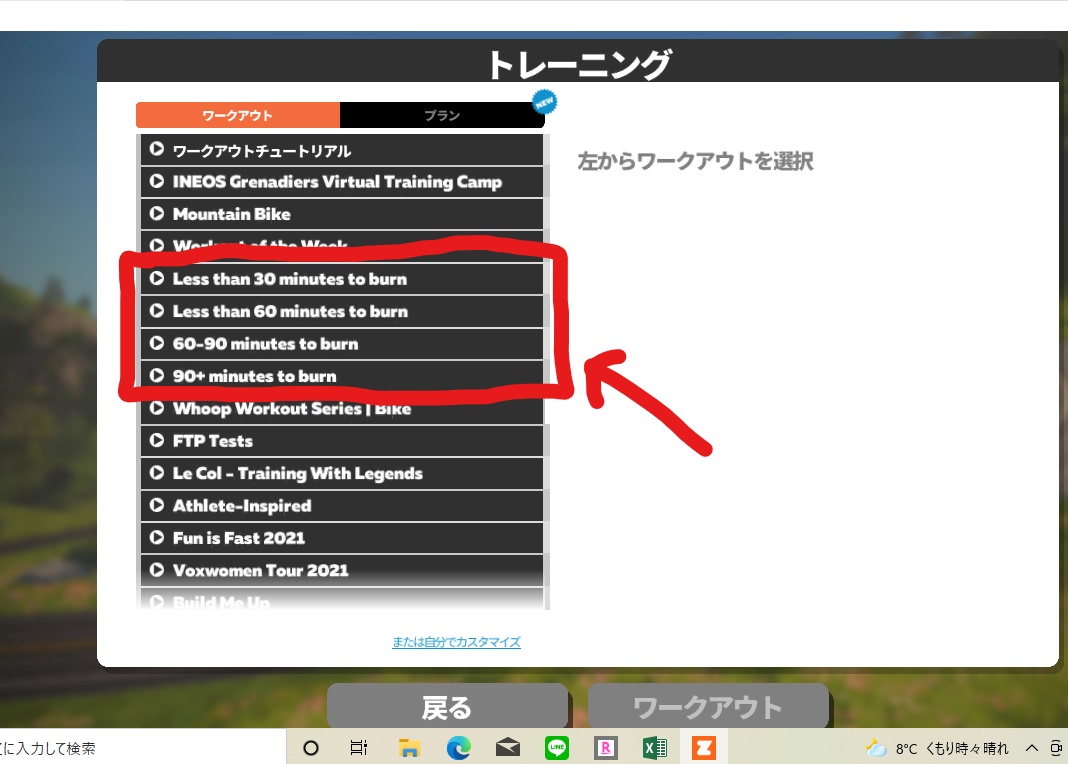Open the pink R app in taskbar
Viewport: 1068px width, 764px height.
click(606, 748)
